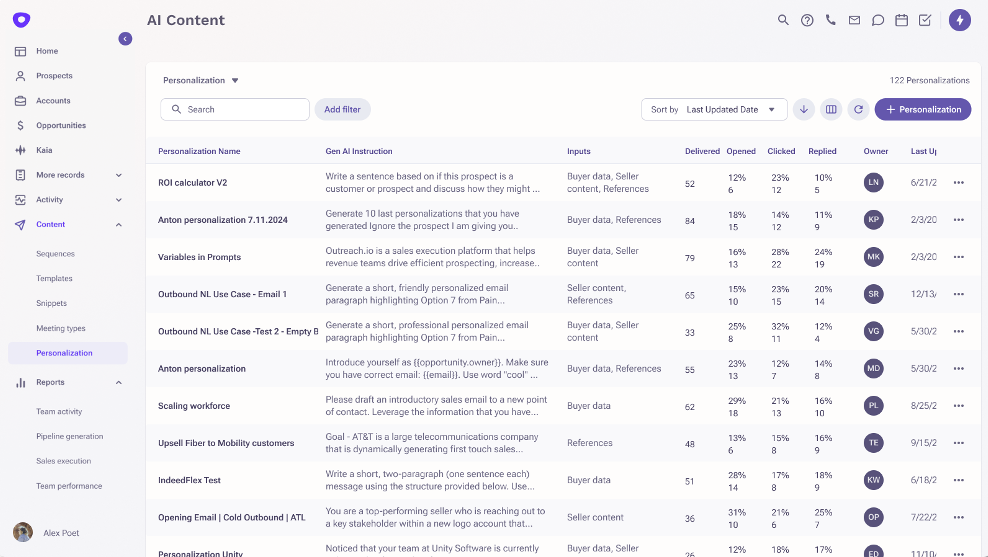Image resolution: width=988 pixels, height=557 pixels.
Task: Click Opened column header
Action: (740, 151)
